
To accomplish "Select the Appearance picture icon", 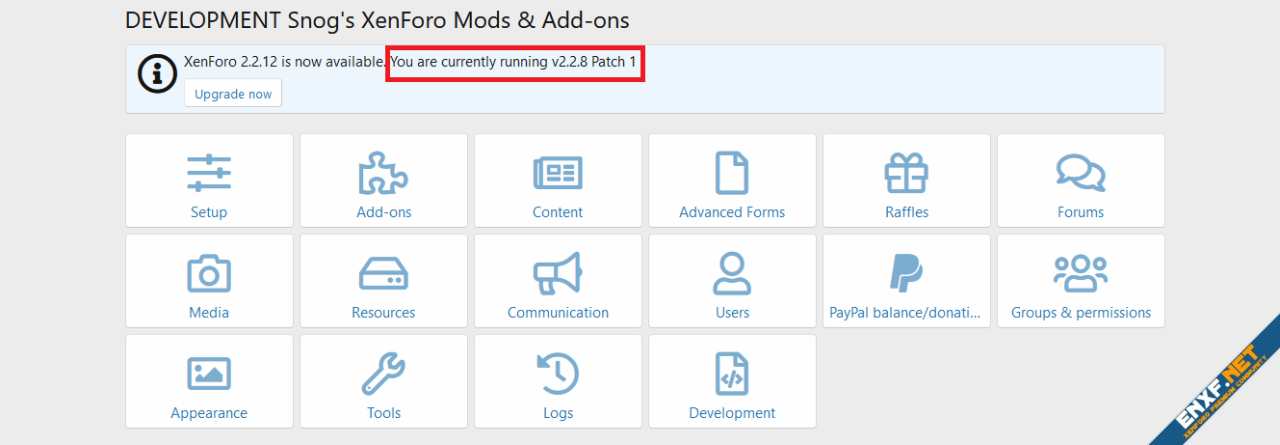I will tap(209, 373).
